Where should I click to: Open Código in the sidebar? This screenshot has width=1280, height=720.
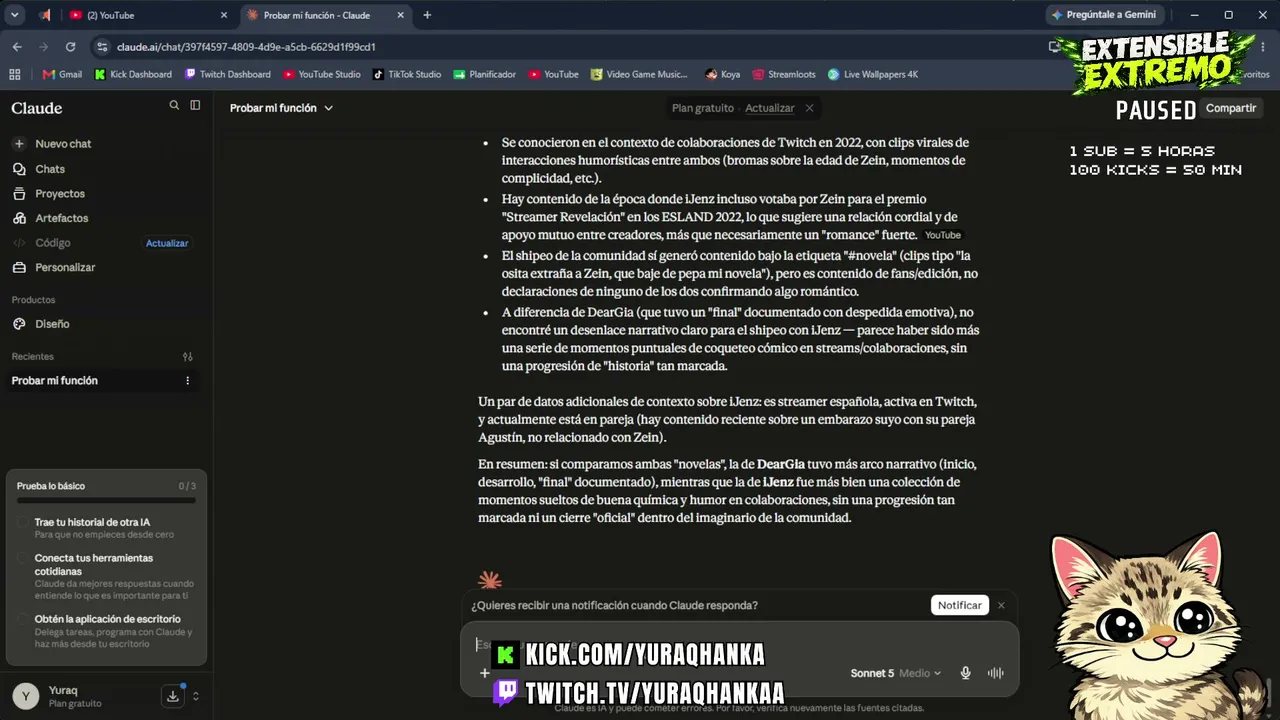click(x=52, y=243)
